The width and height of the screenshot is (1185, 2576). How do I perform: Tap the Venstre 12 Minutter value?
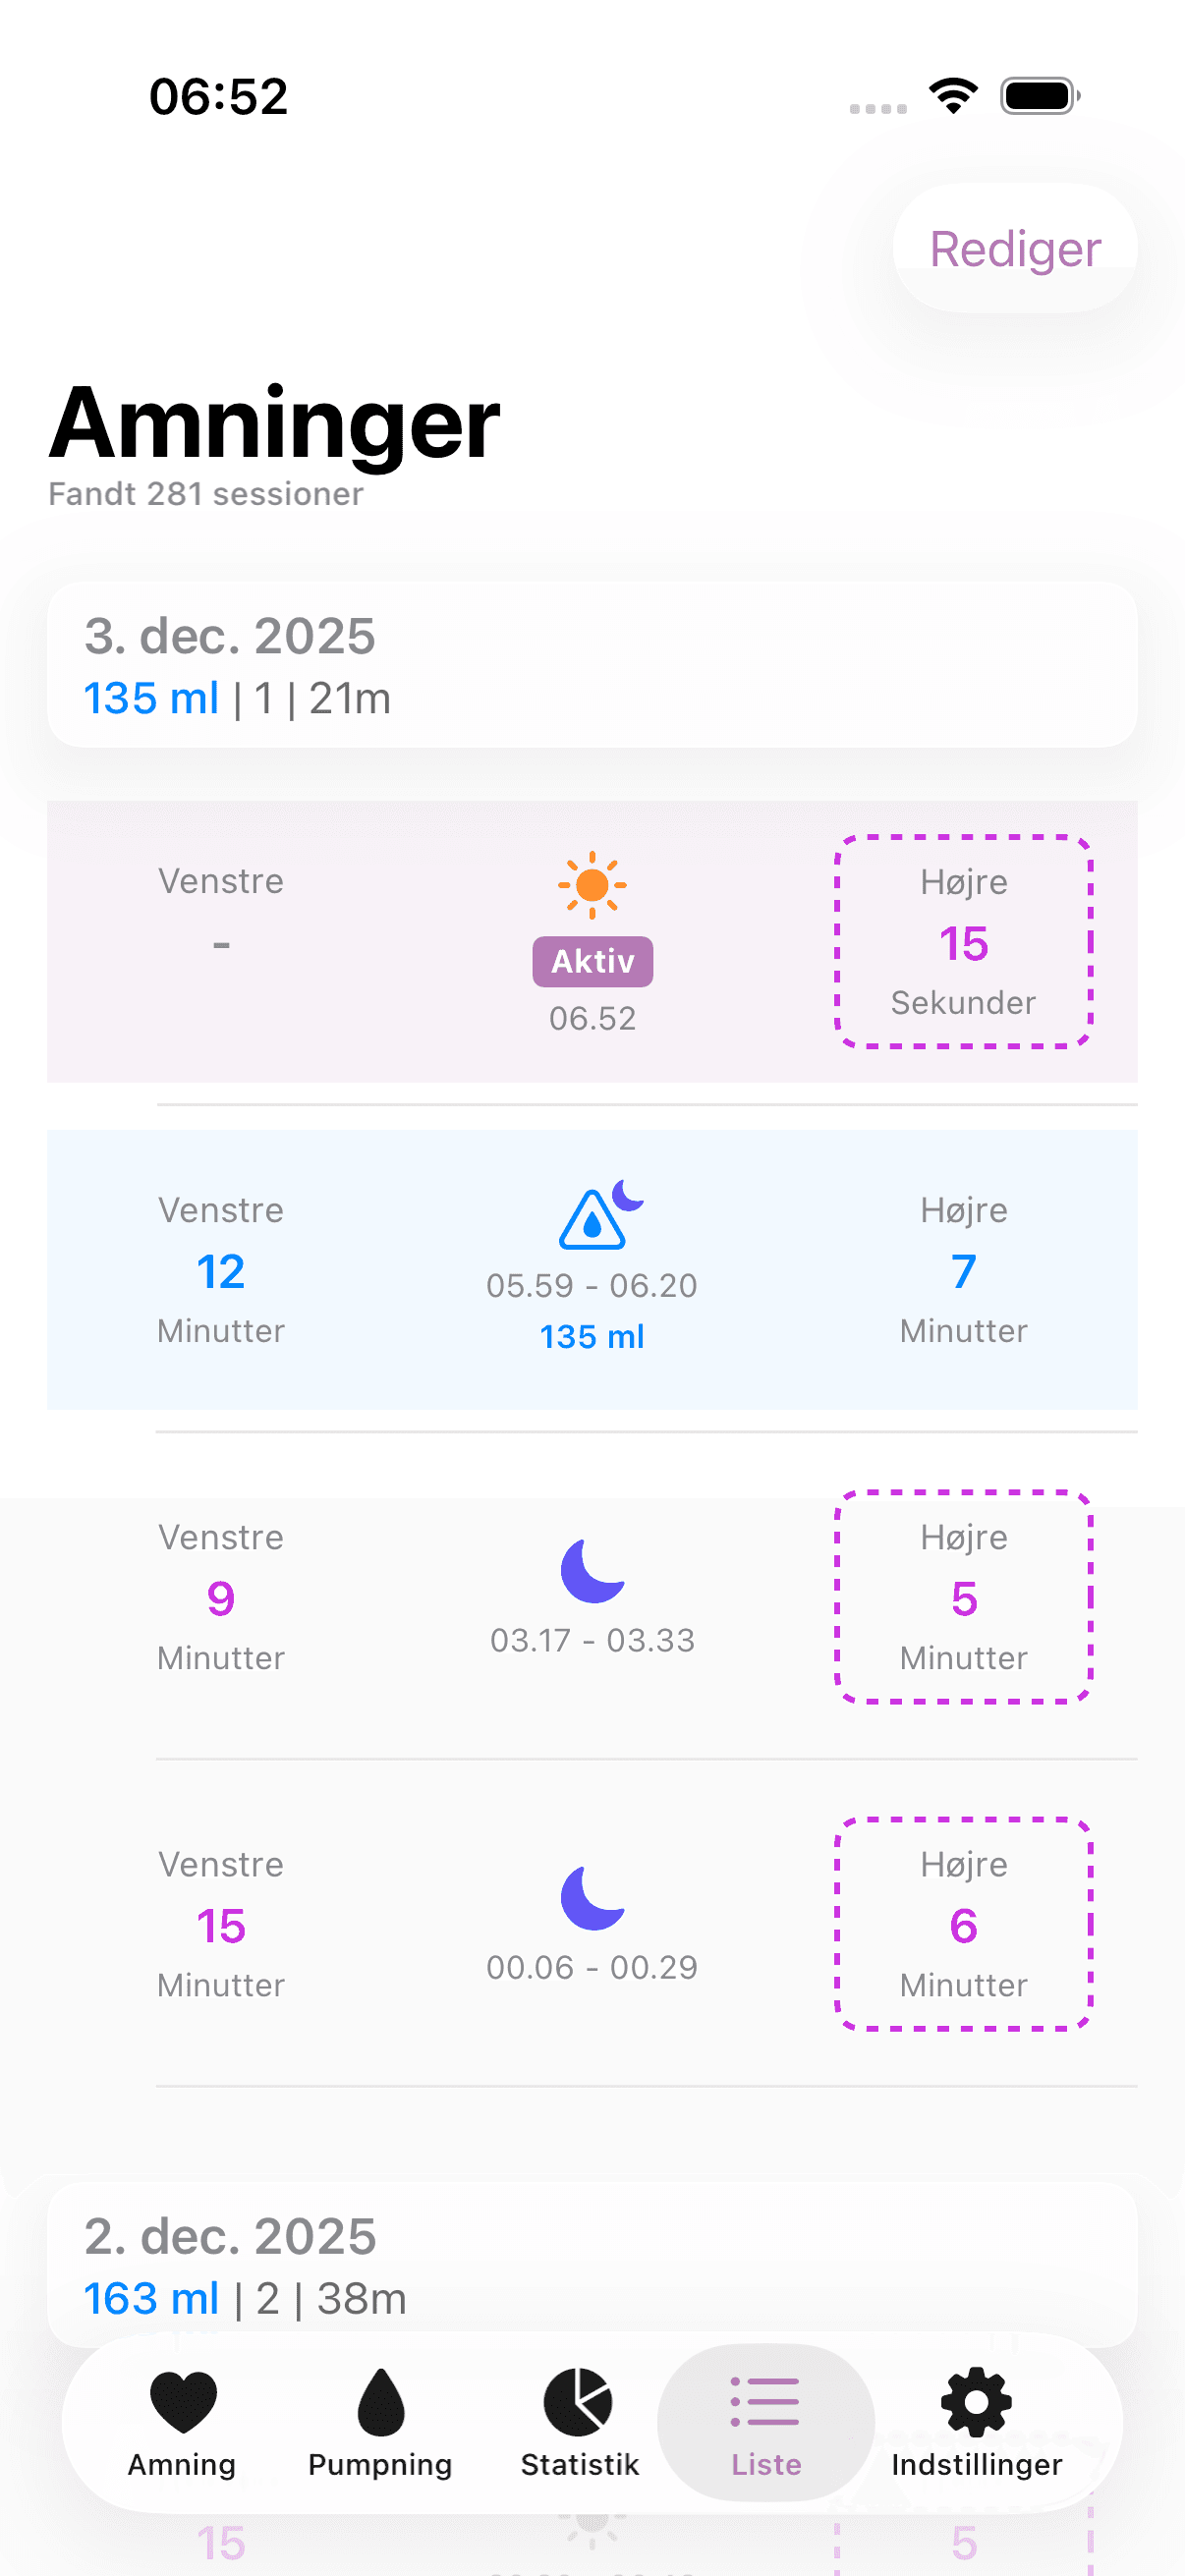click(220, 1270)
